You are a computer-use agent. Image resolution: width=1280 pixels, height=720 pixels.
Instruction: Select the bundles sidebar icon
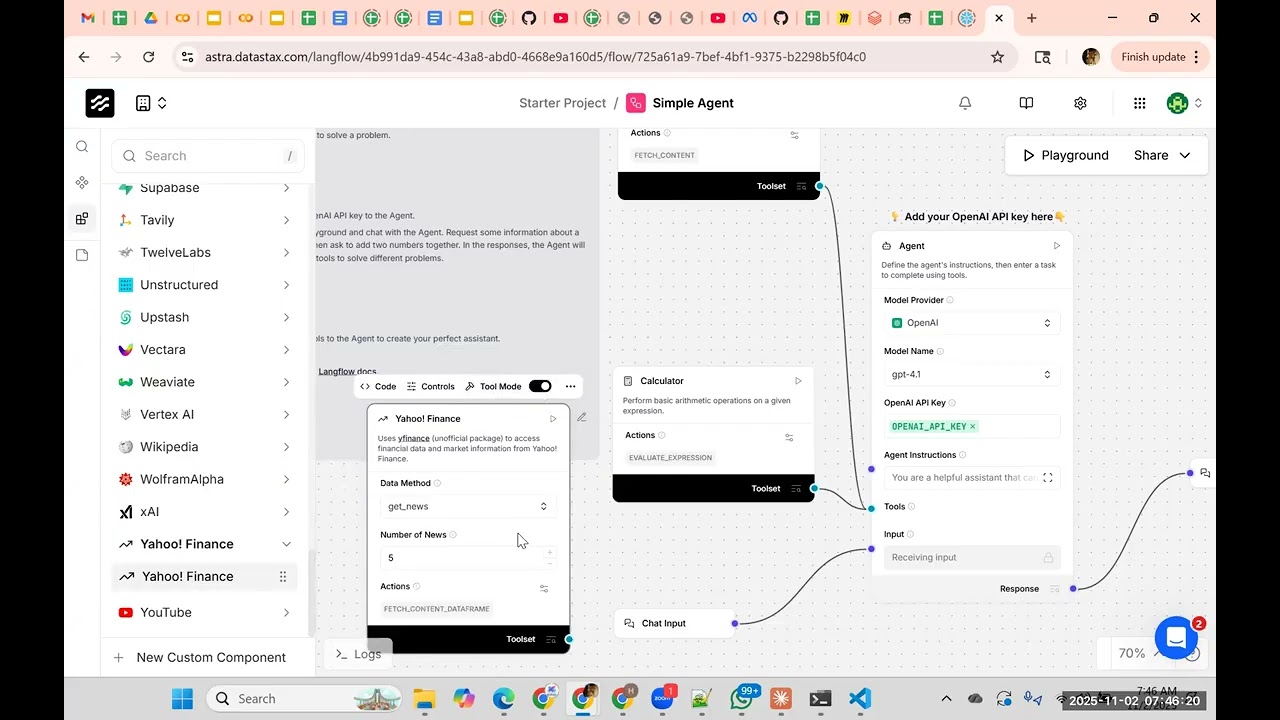coord(82,219)
